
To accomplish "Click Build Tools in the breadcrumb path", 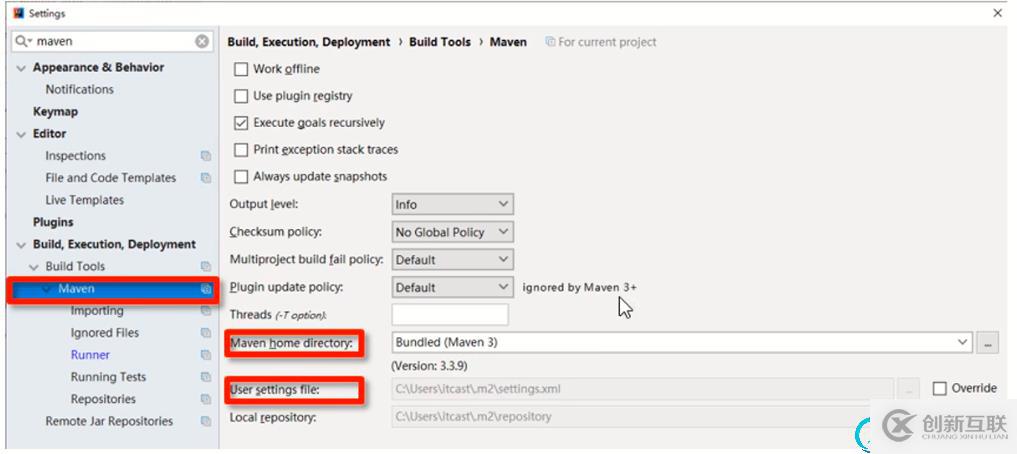I will (440, 42).
